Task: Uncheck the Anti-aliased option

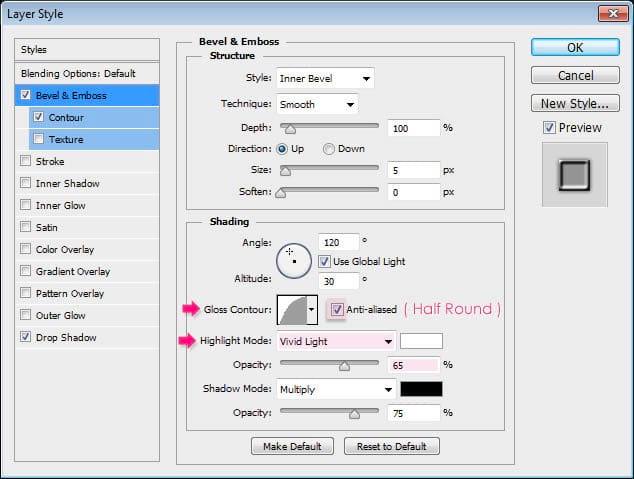Action: (x=337, y=310)
